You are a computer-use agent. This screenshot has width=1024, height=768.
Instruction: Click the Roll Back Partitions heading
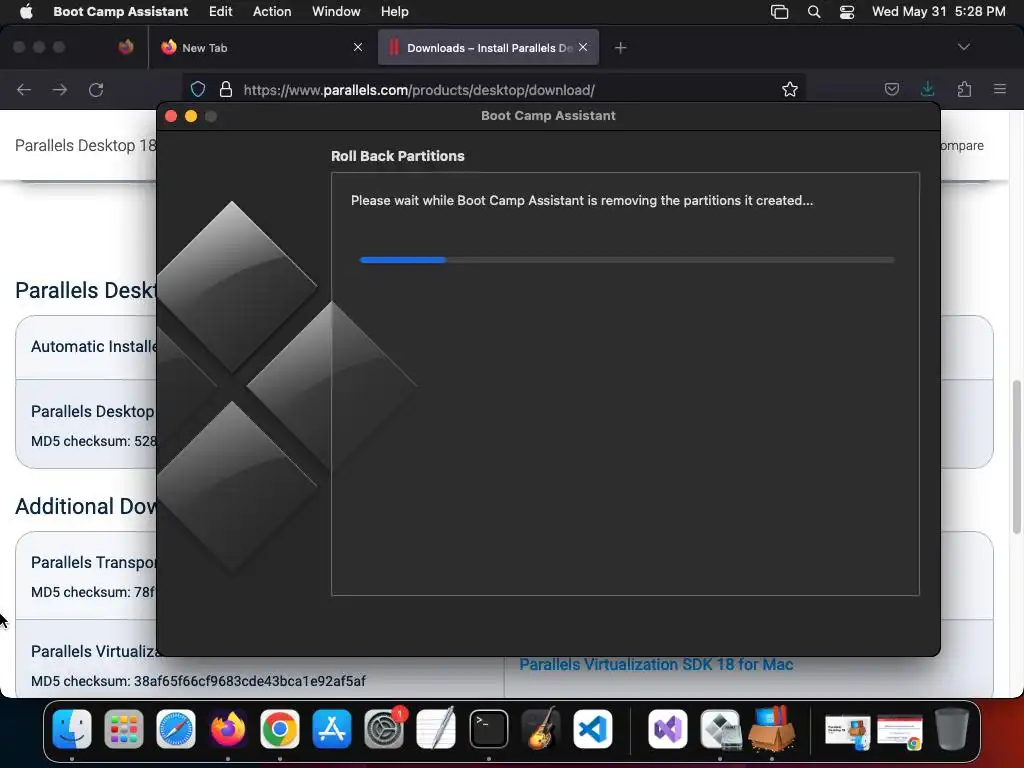[x=398, y=156]
